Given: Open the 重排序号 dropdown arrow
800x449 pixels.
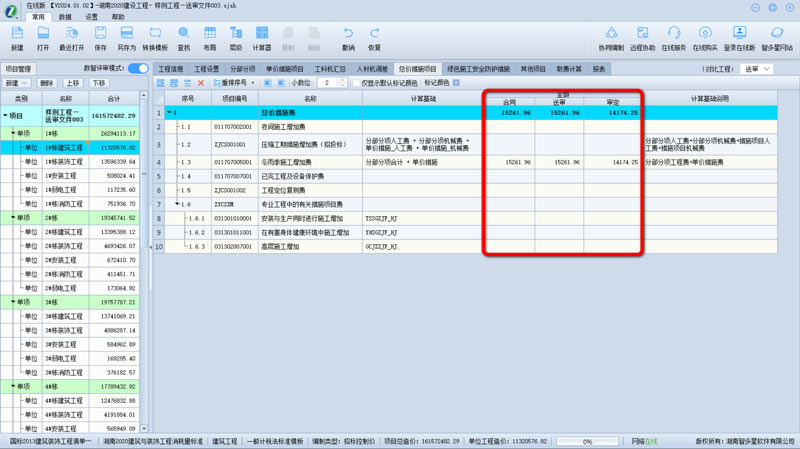Looking at the screenshot, I should tap(253, 83).
